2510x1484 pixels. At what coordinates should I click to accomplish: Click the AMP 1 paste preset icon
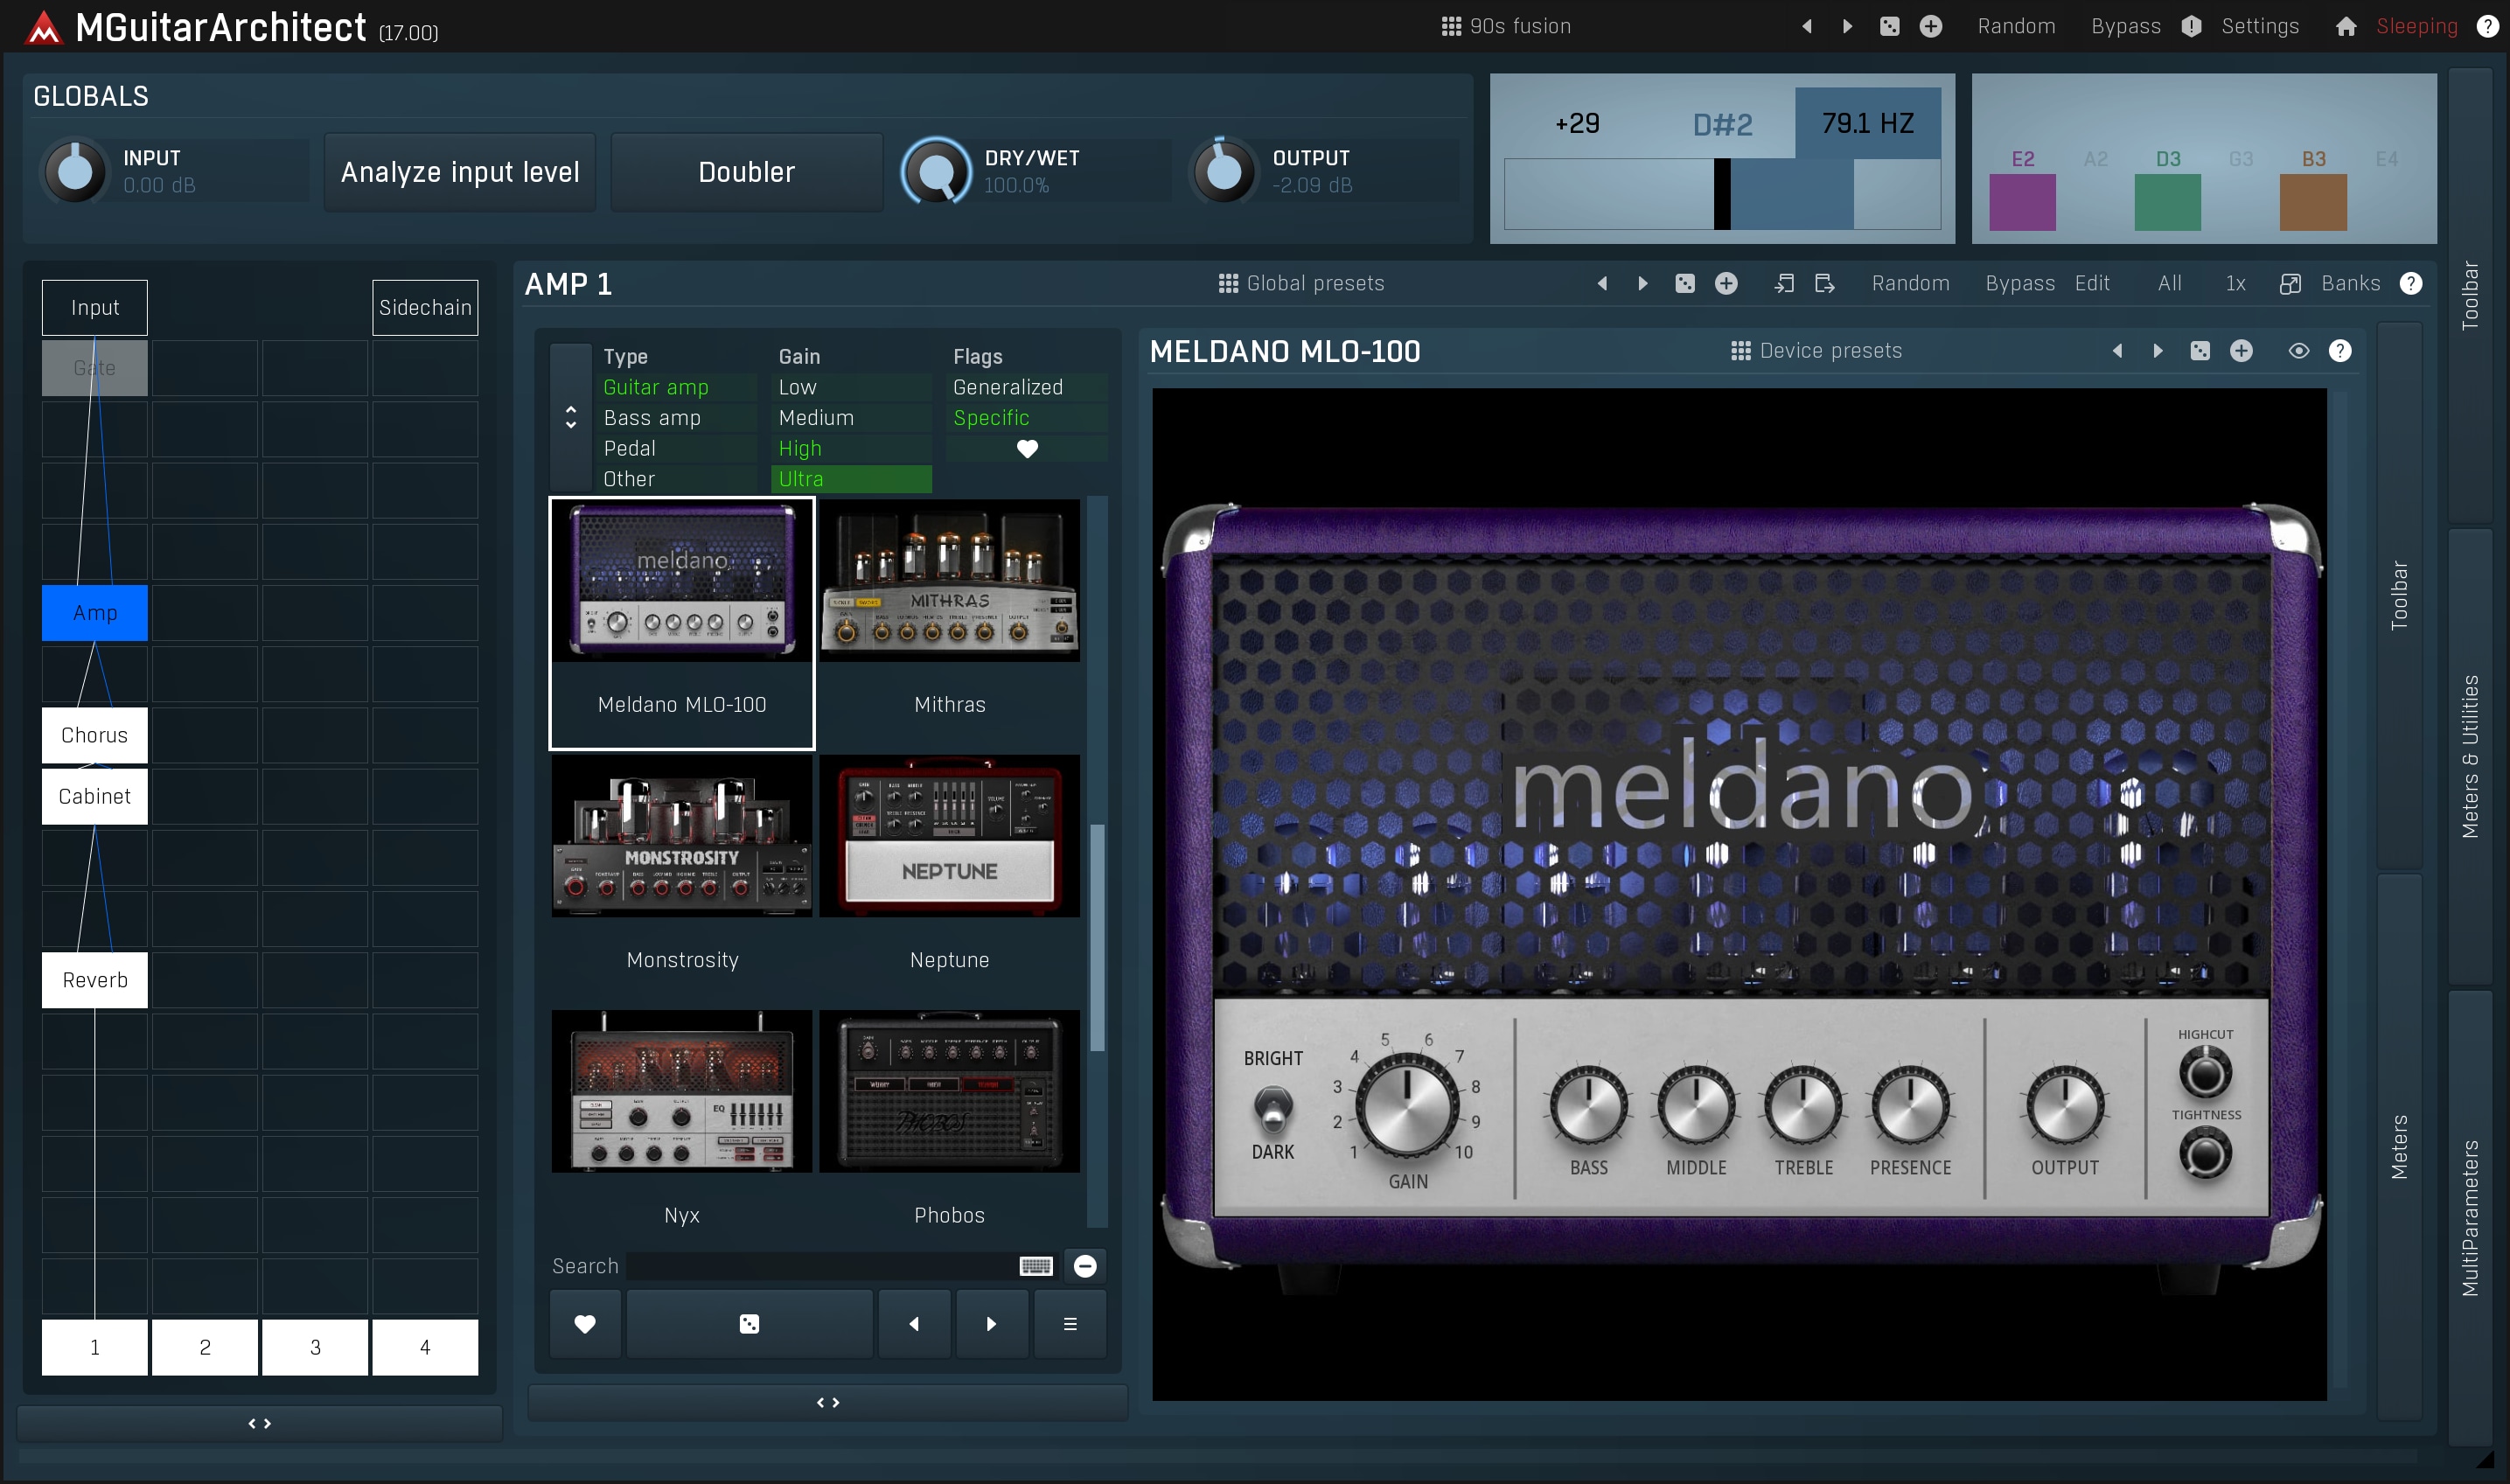pyautogui.click(x=1824, y=284)
